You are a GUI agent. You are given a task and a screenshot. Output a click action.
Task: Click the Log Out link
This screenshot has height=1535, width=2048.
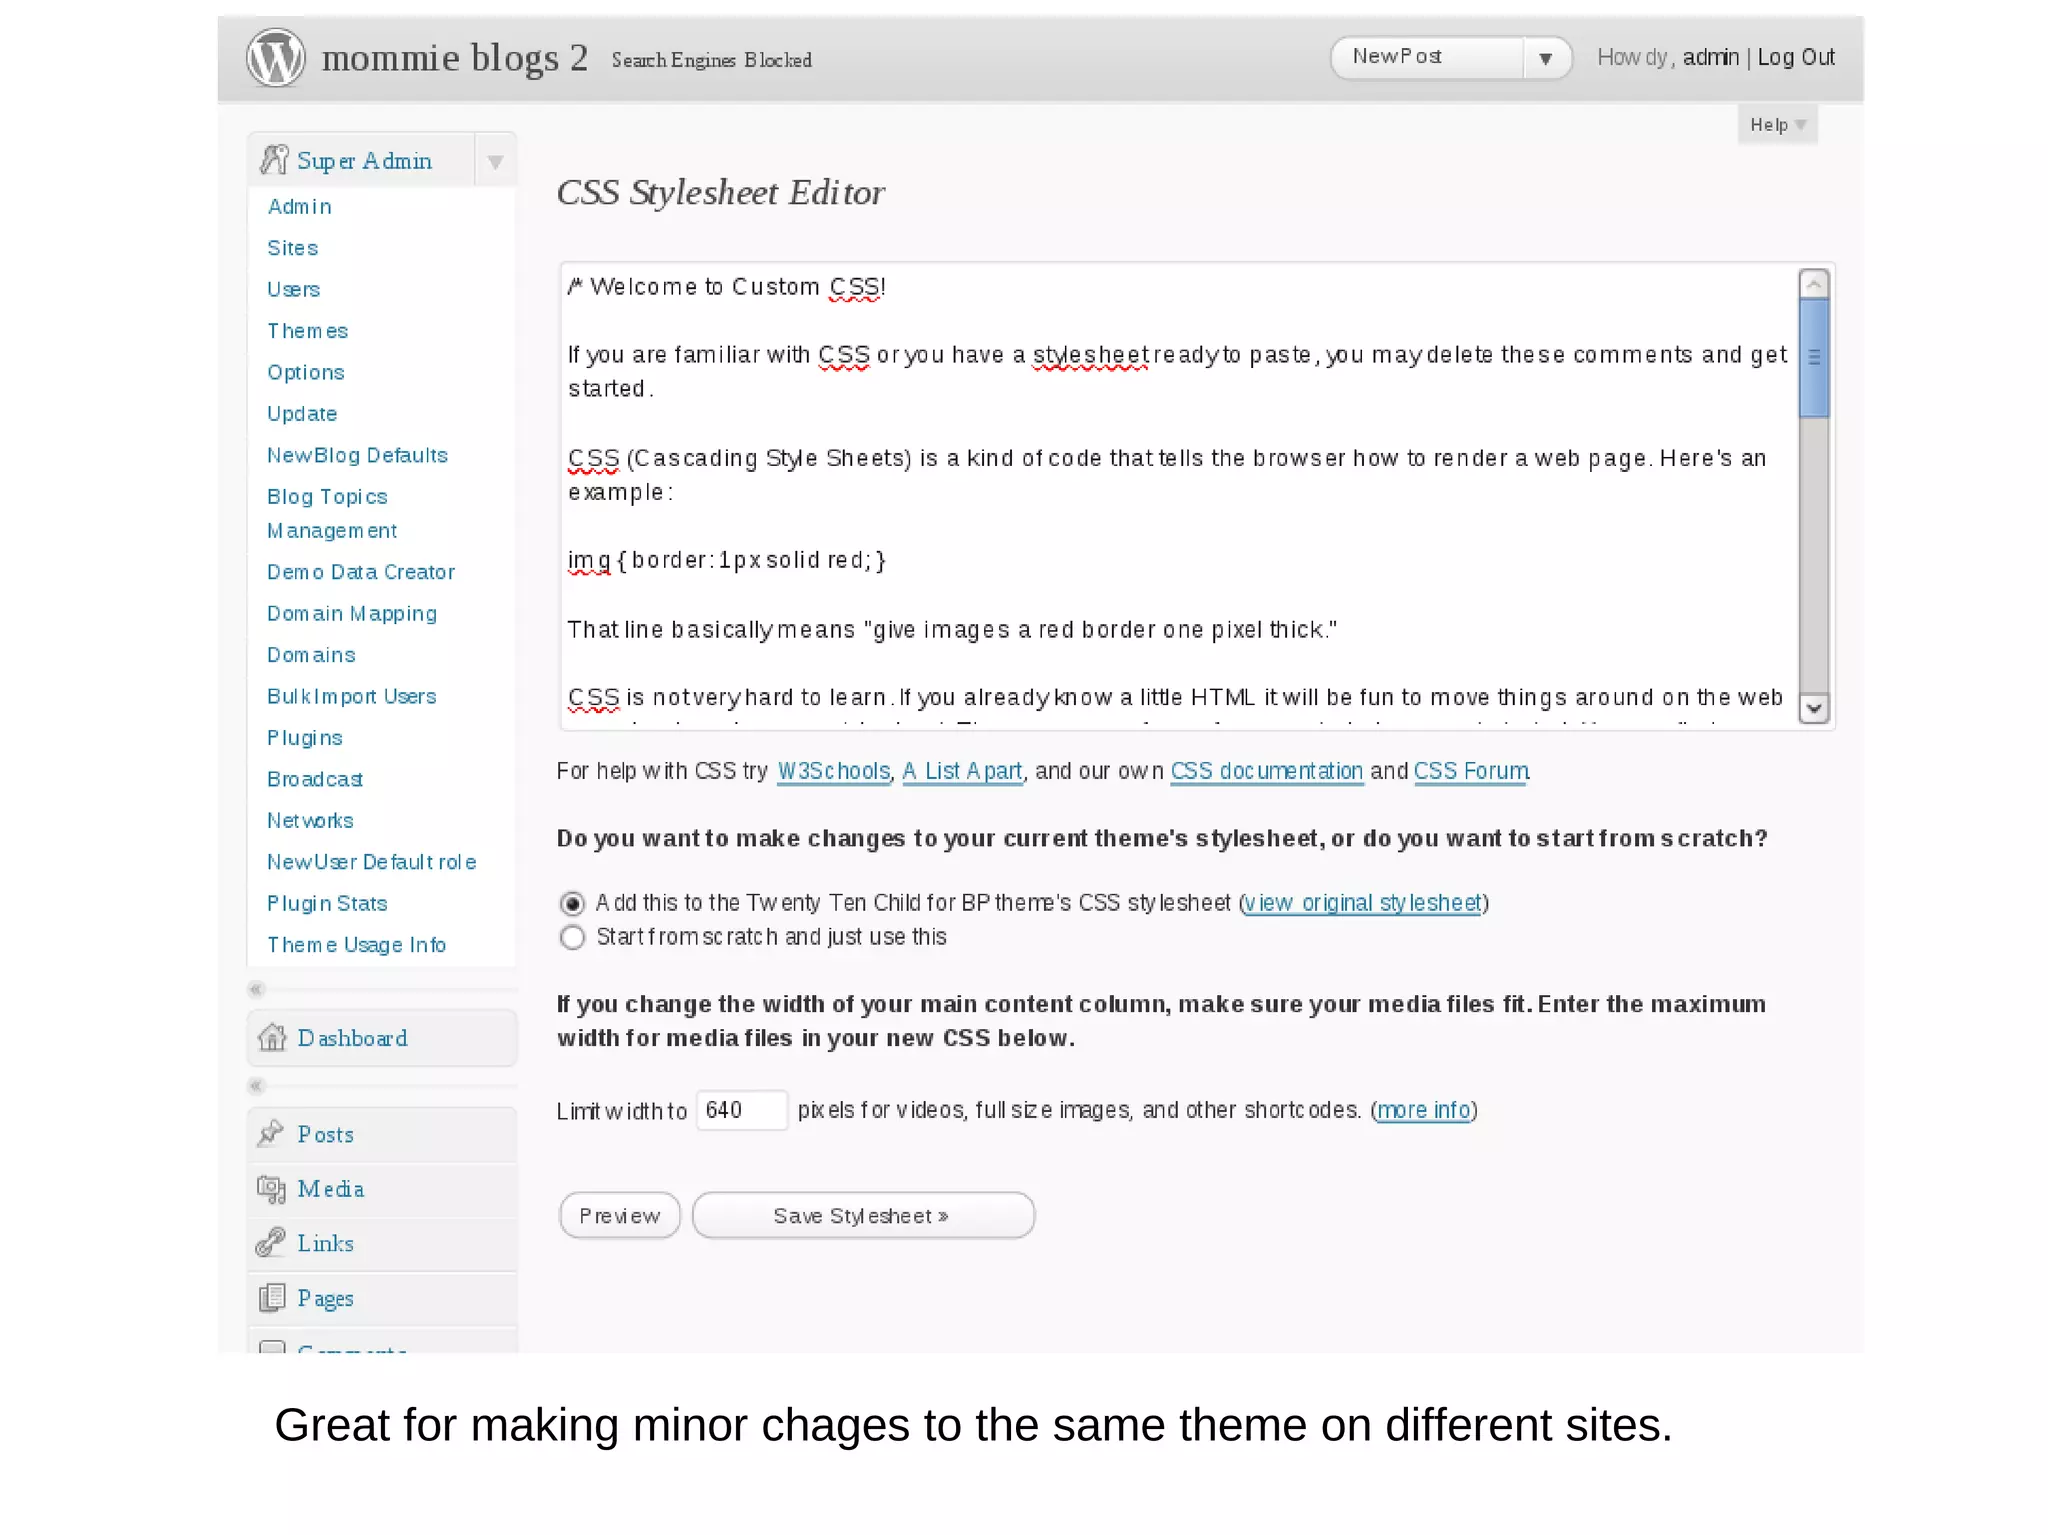[x=1796, y=57]
